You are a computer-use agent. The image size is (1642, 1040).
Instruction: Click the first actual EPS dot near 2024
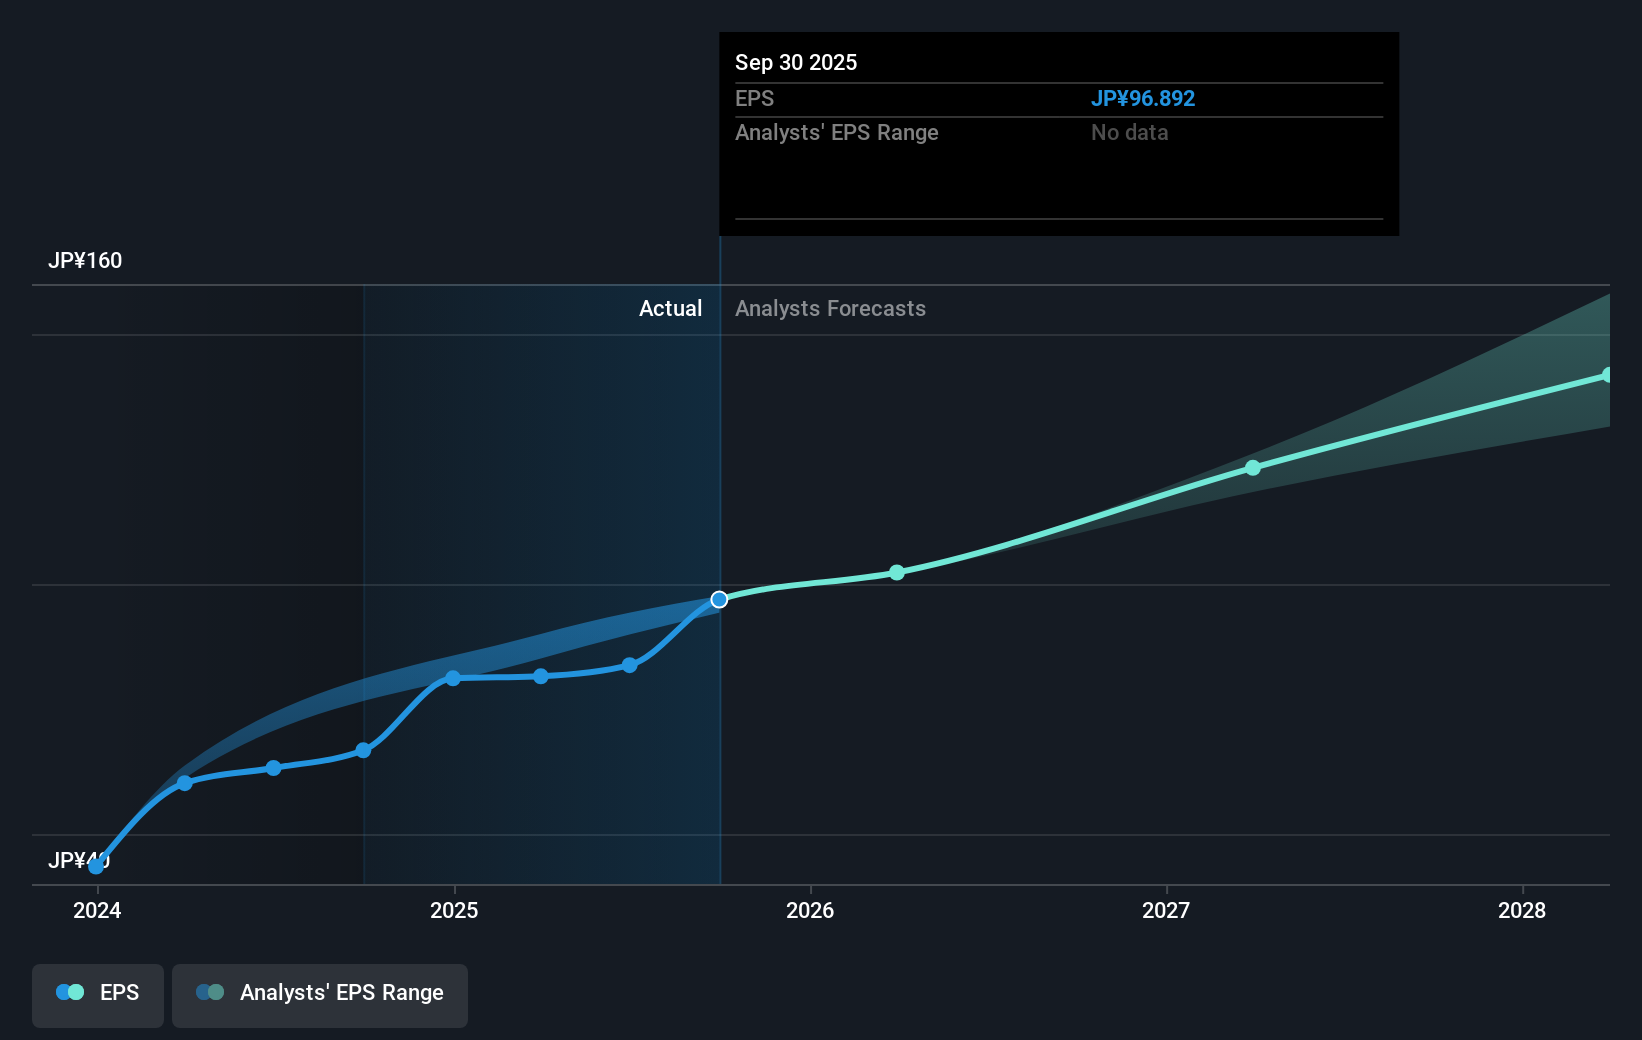96,866
